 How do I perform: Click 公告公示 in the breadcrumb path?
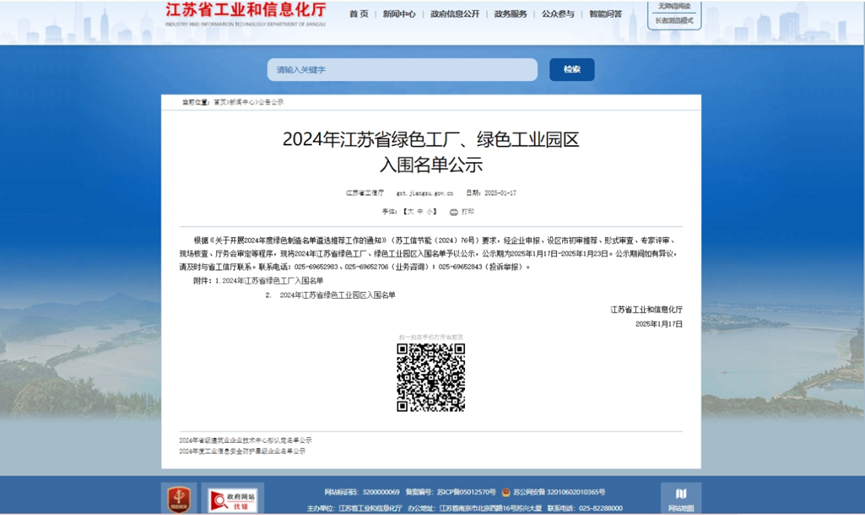271,102
